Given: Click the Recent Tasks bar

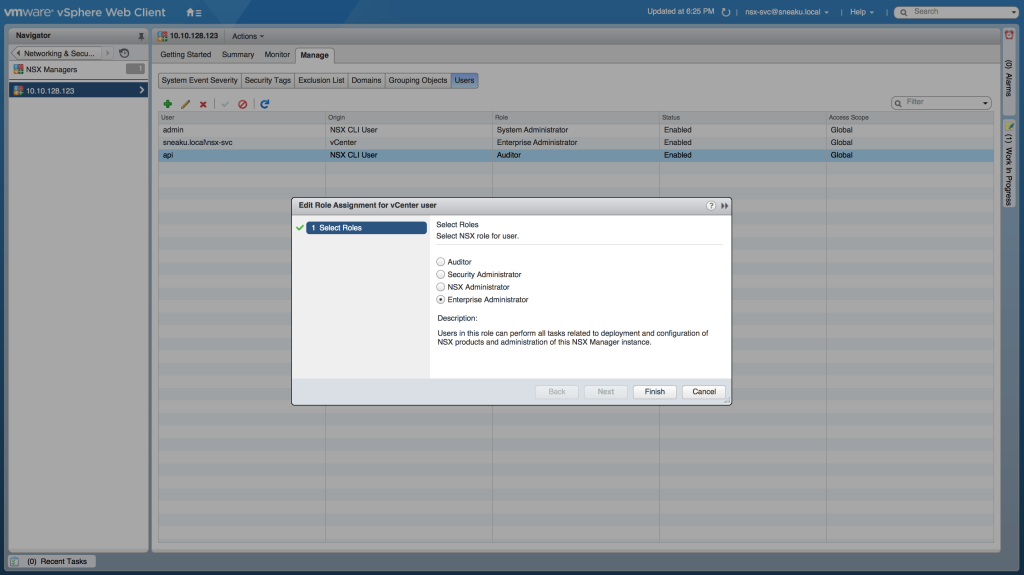Looking at the screenshot, I should 52,561.
